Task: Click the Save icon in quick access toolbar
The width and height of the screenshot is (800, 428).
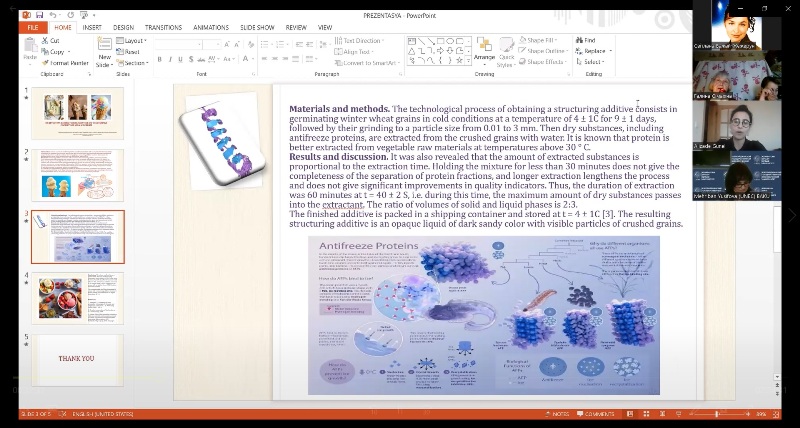Action: pos(39,16)
